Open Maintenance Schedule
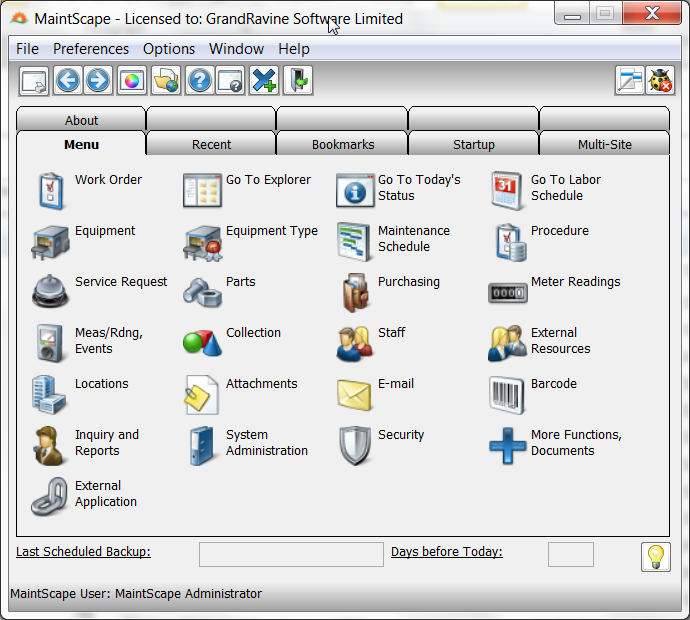Image resolution: width=690 pixels, height=620 pixels. pos(354,242)
